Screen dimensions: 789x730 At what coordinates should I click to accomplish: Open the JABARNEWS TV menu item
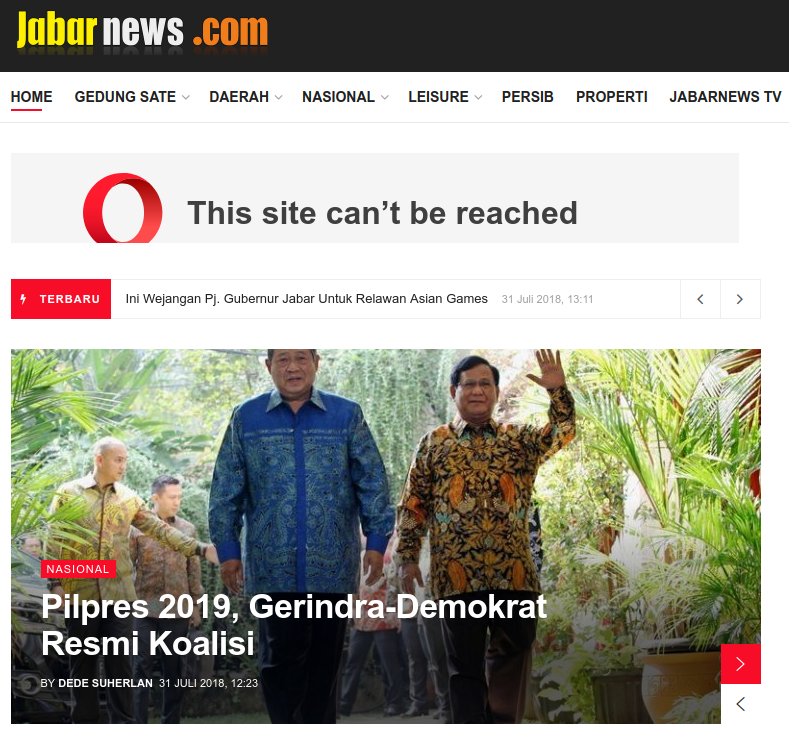pos(725,97)
